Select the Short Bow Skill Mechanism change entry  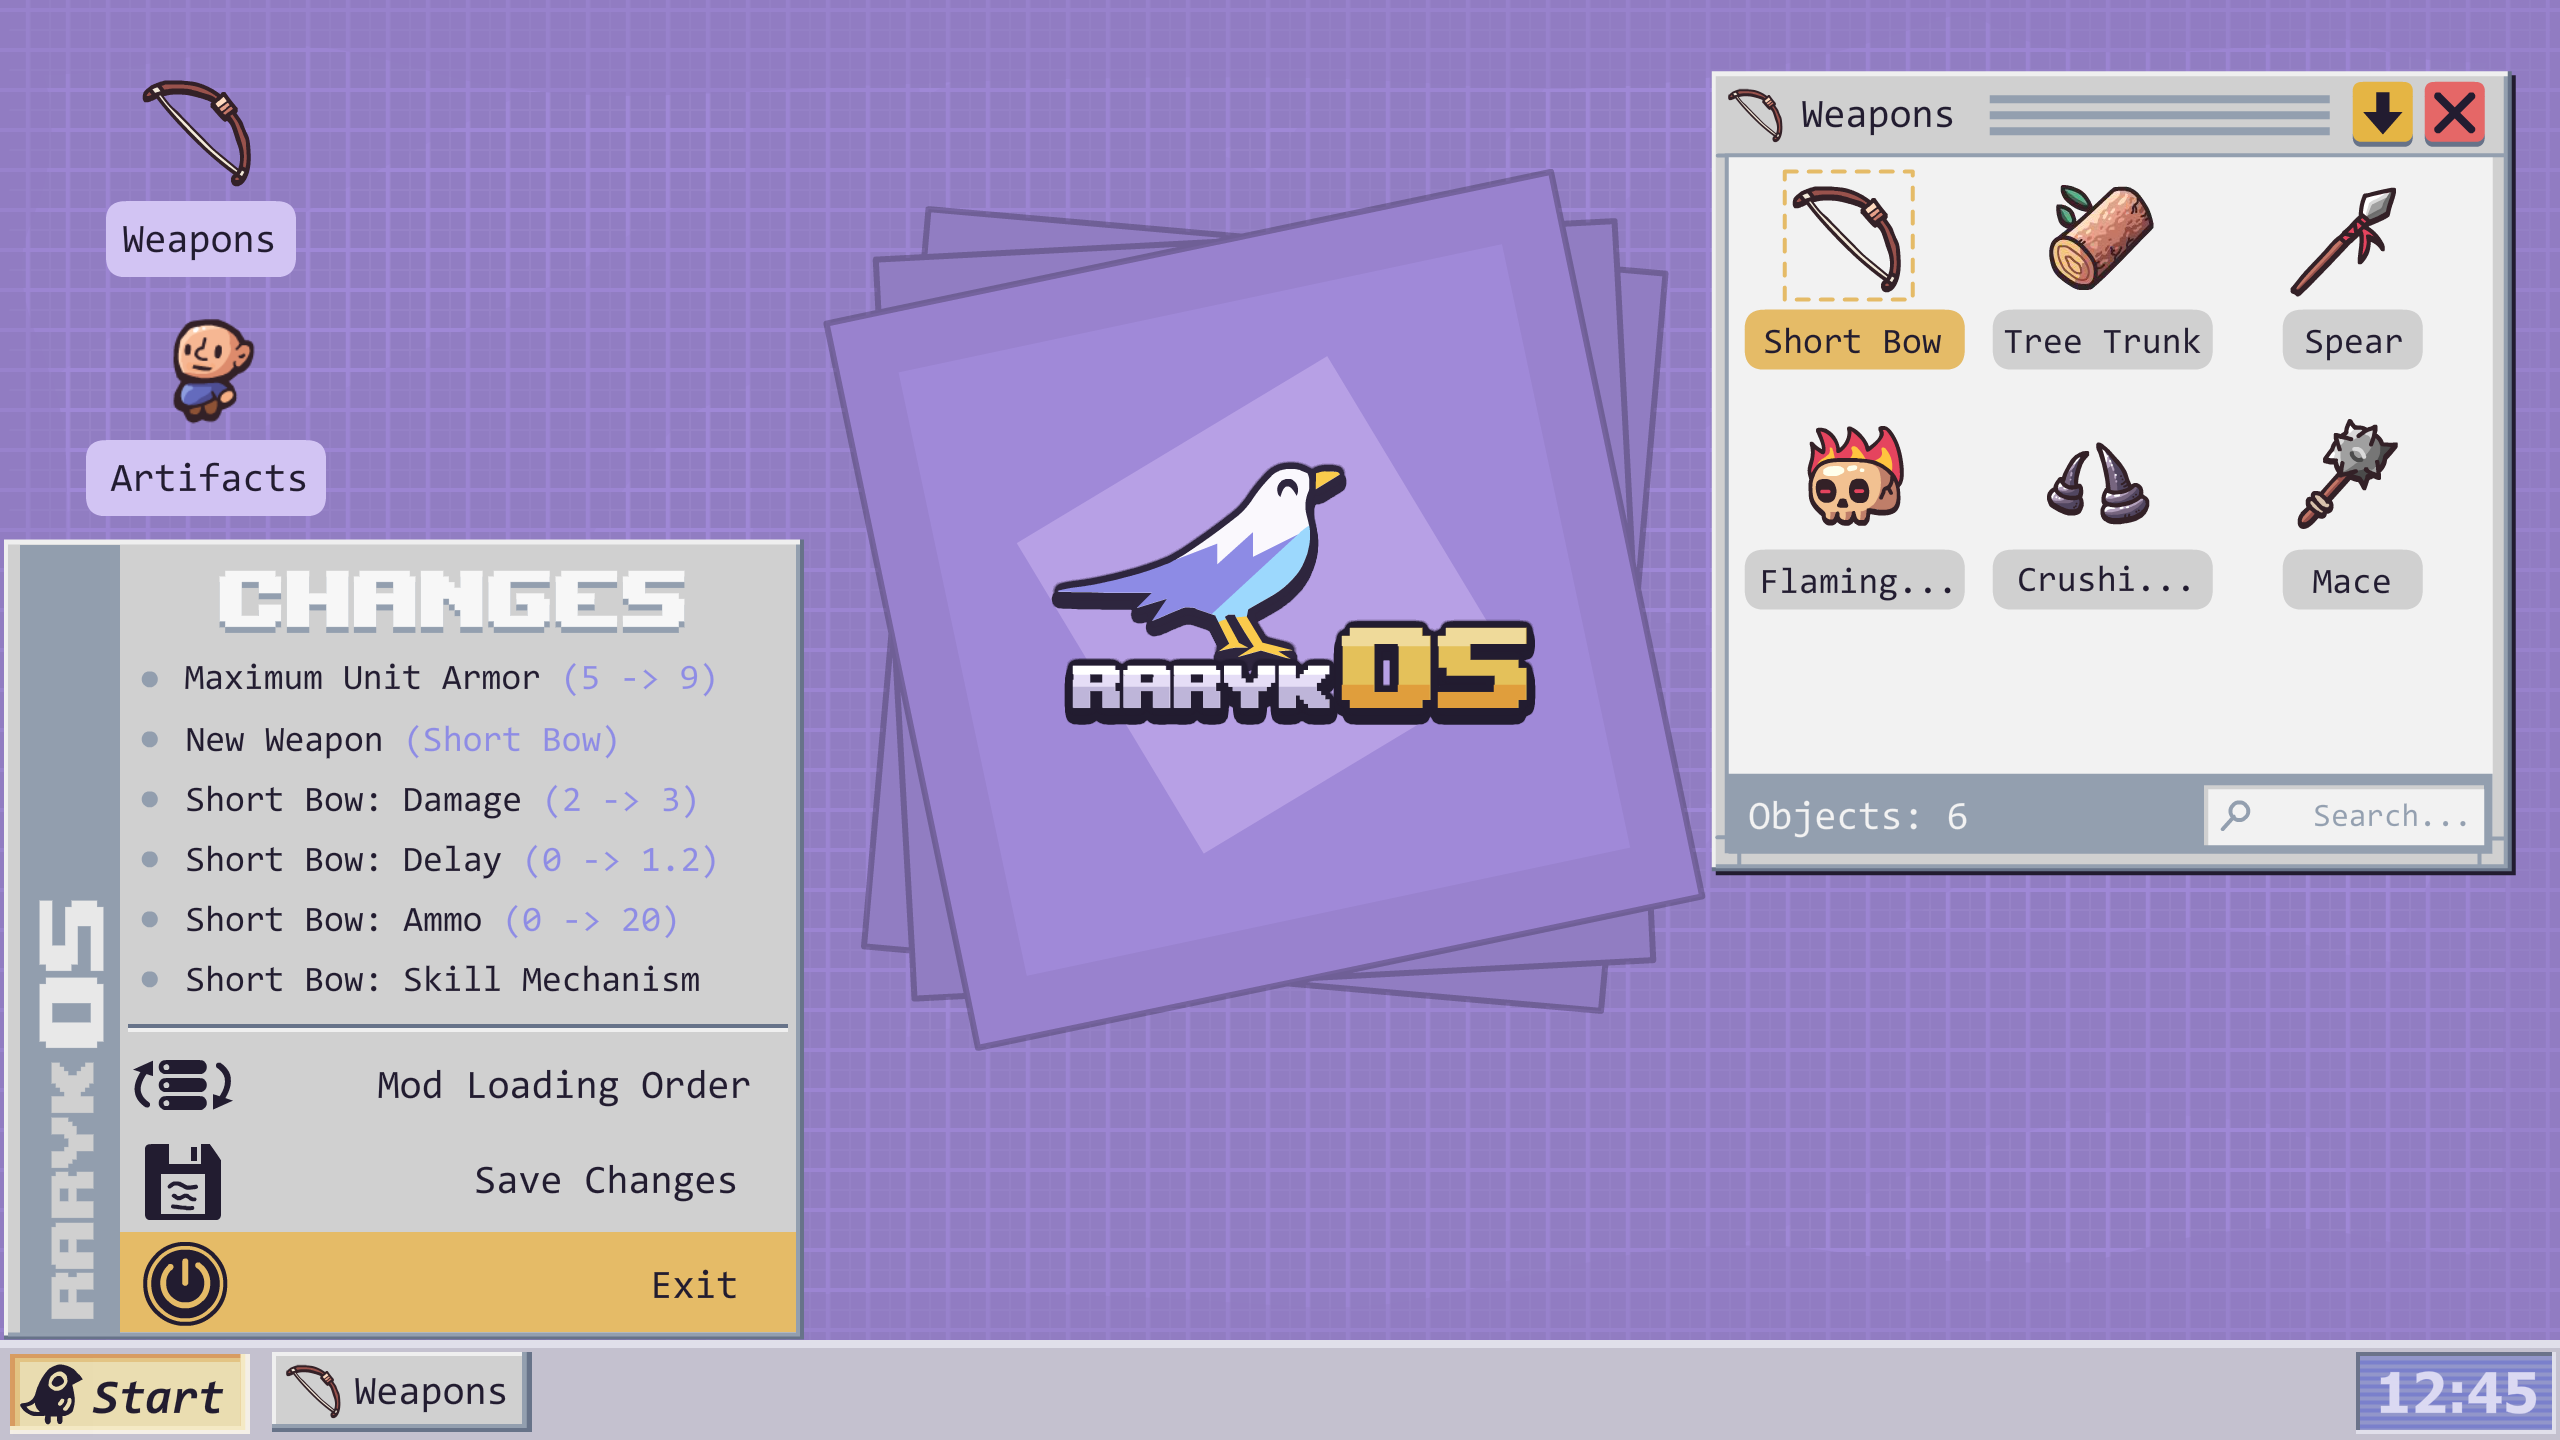442,979
